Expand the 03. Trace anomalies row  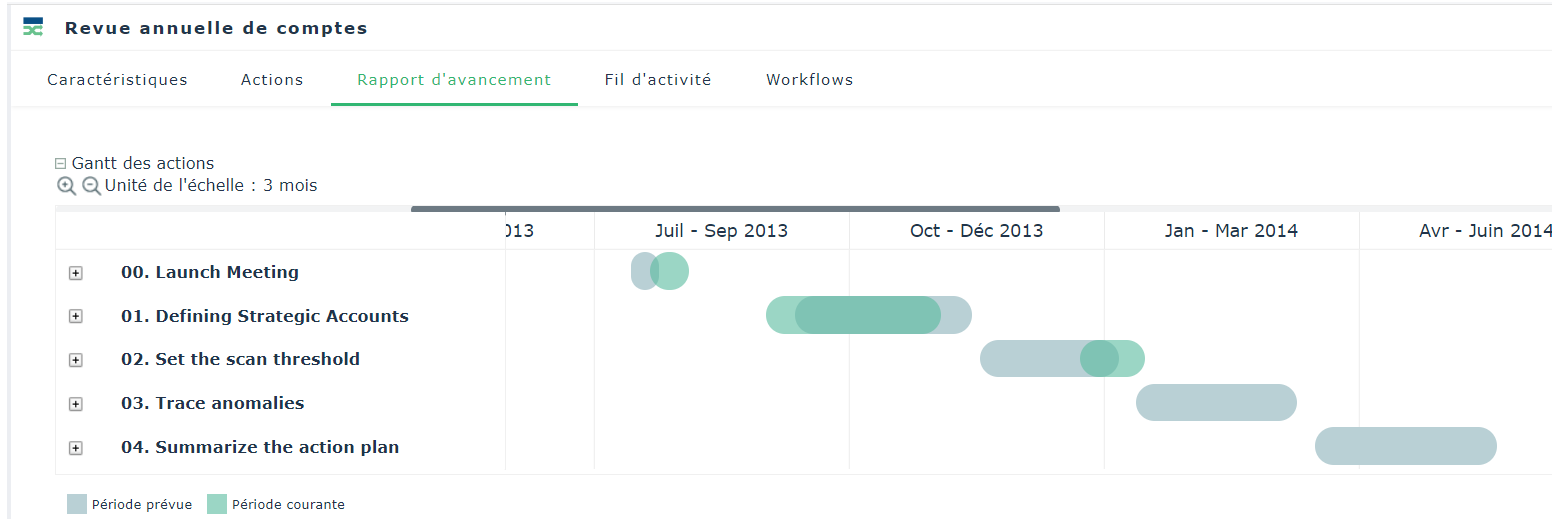click(75, 404)
